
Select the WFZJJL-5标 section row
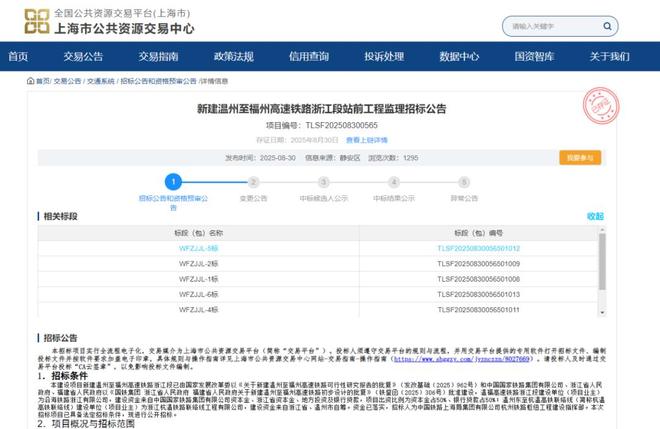(x=198, y=247)
